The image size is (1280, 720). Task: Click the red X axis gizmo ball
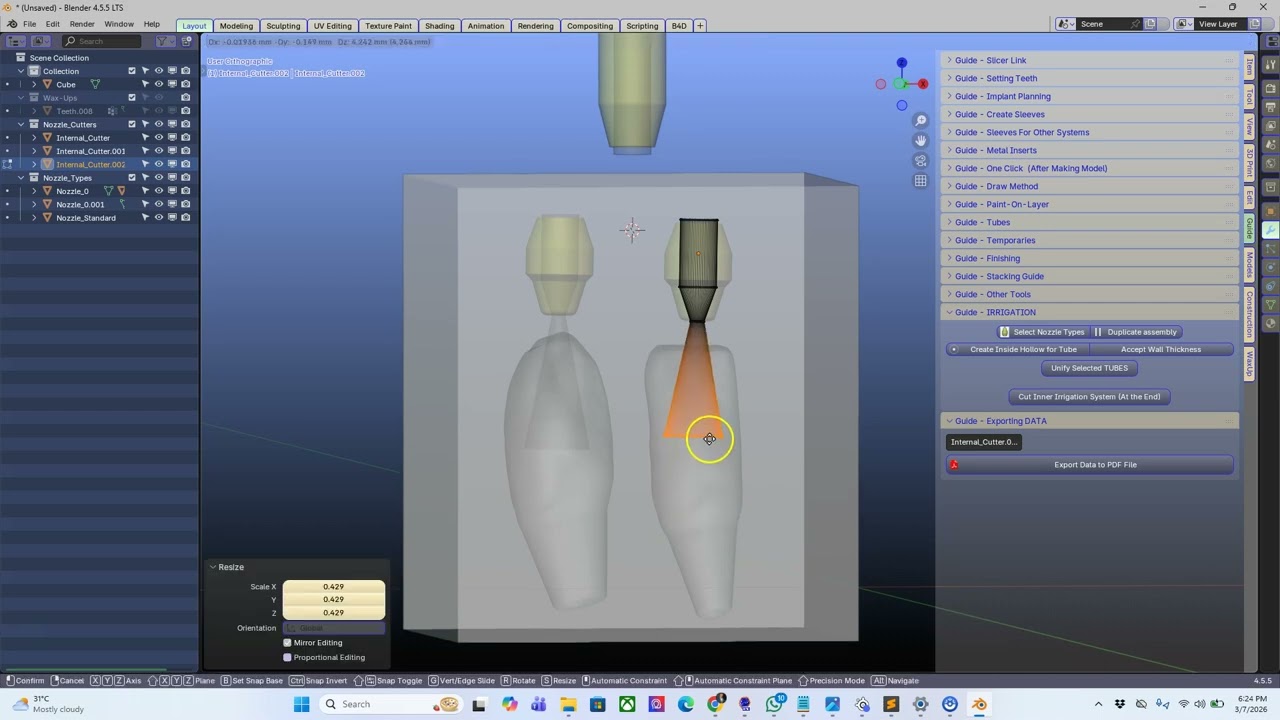922,84
